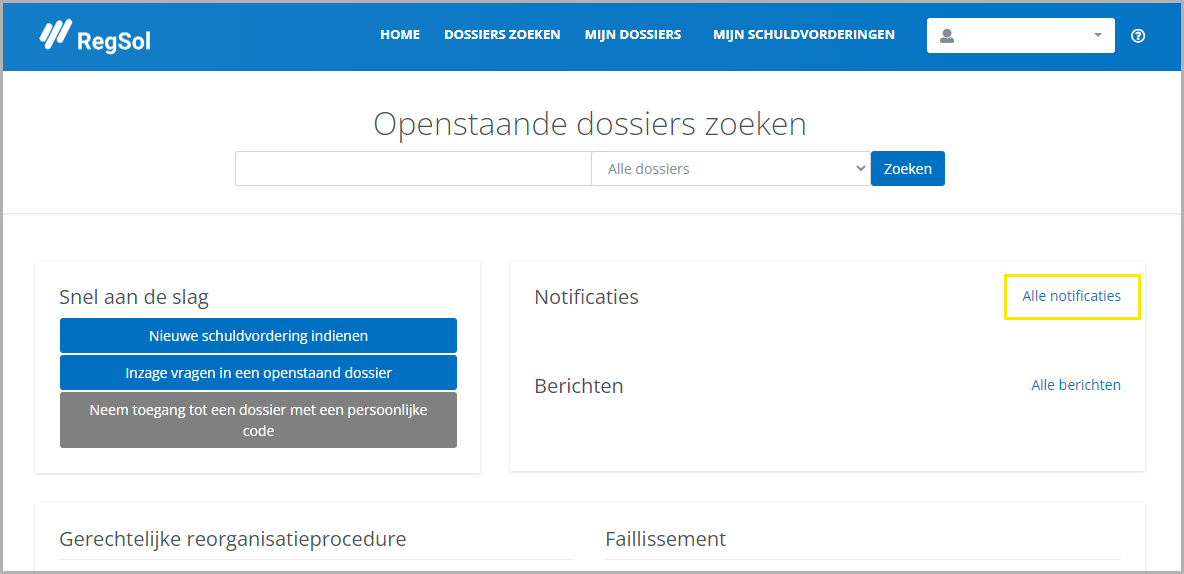The width and height of the screenshot is (1184, 574).
Task: Open the Alle berichten link
Action: click(1076, 385)
